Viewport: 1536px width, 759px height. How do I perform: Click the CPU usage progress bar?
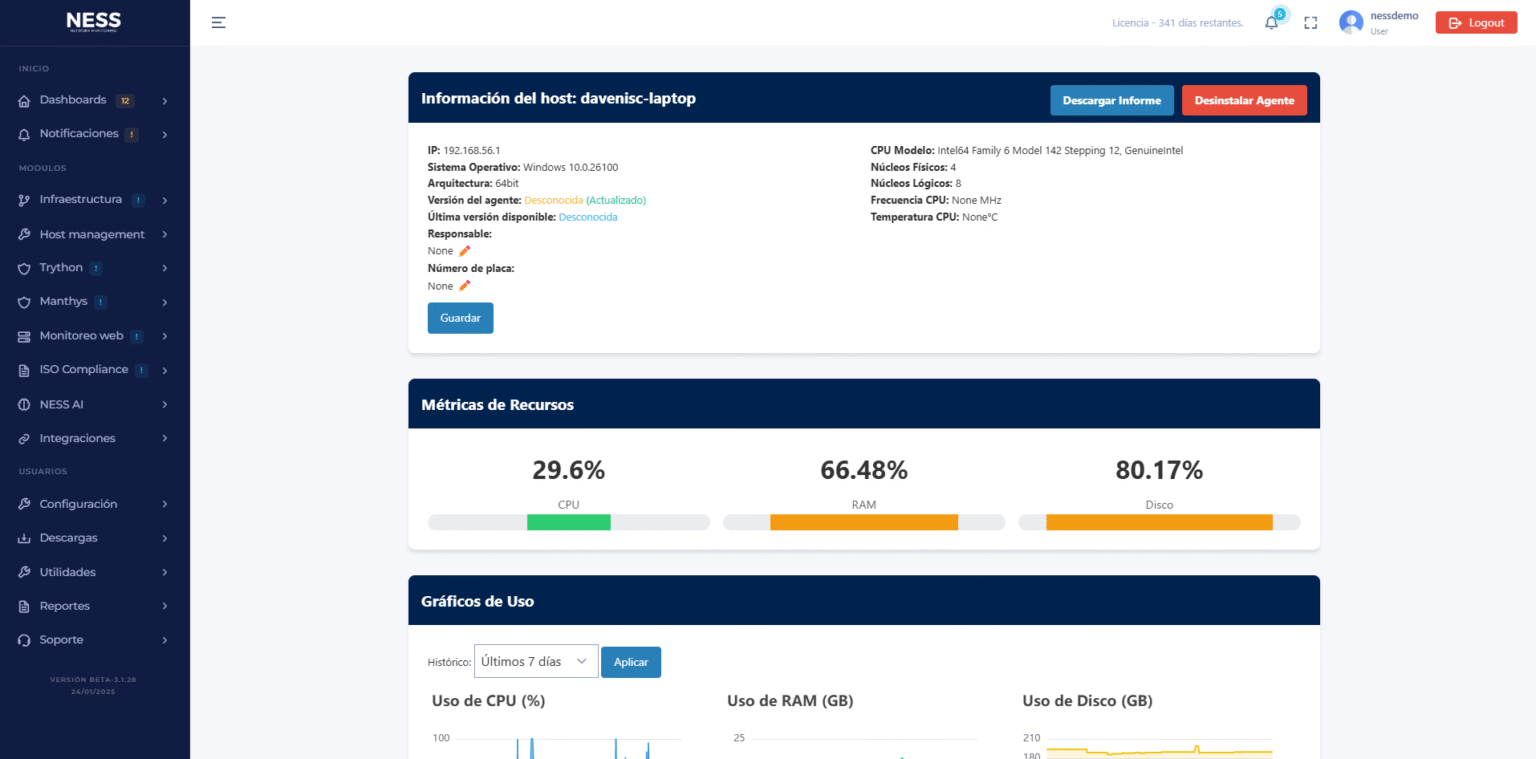point(568,522)
